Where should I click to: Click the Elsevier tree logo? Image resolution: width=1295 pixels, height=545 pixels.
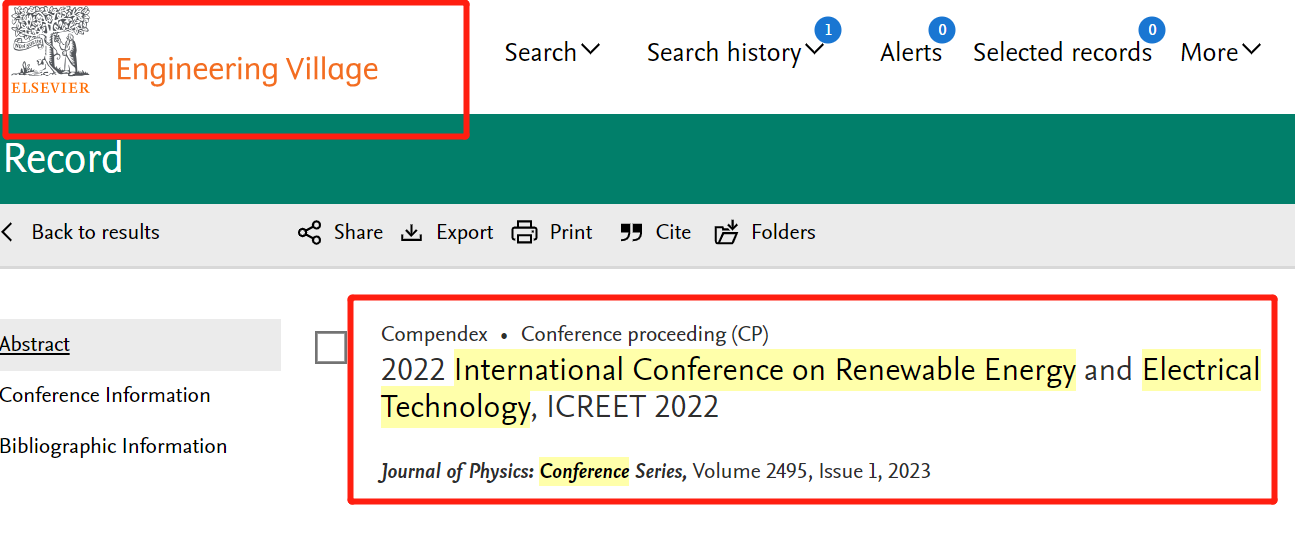50,50
